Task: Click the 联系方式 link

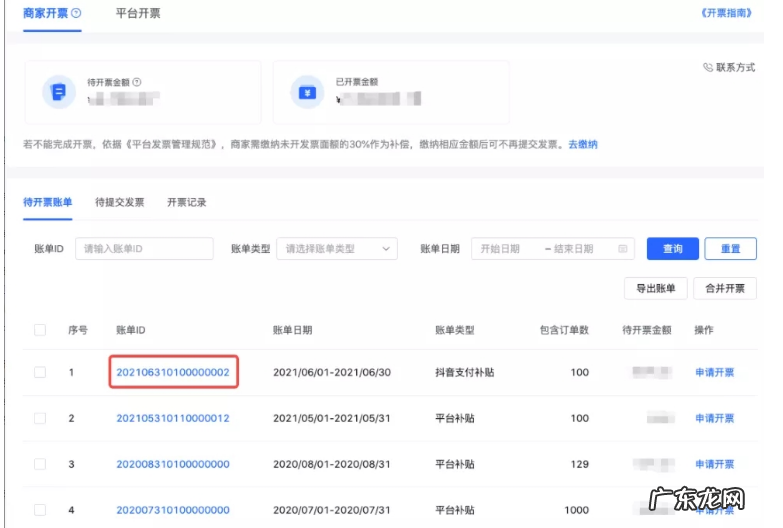Action: point(735,67)
